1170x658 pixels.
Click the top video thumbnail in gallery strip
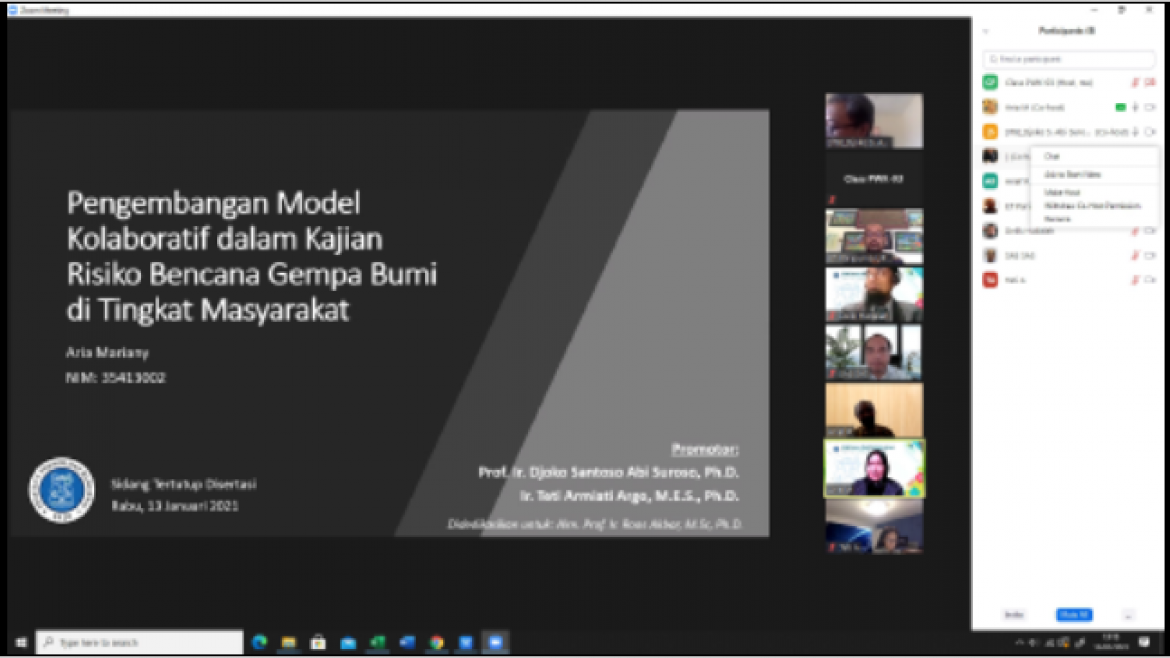[x=874, y=121]
